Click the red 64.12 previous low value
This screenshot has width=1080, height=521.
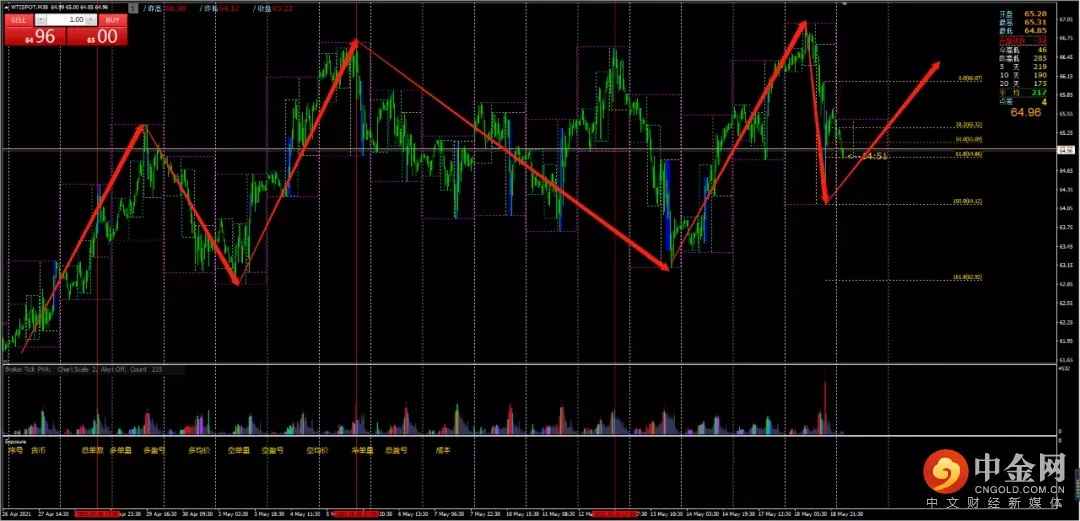click(x=227, y=8)
